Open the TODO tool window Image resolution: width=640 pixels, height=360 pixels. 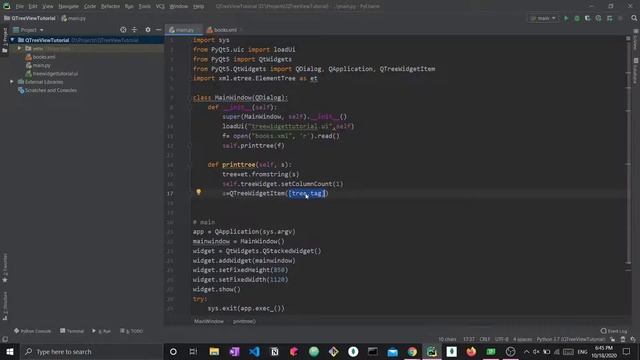click(x=131, y=331)
